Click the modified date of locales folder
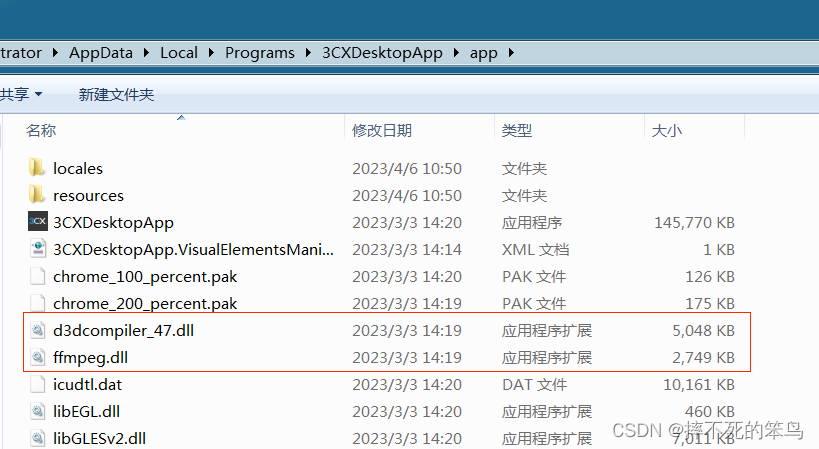This screenshot has height=449, width=819. 407,169
